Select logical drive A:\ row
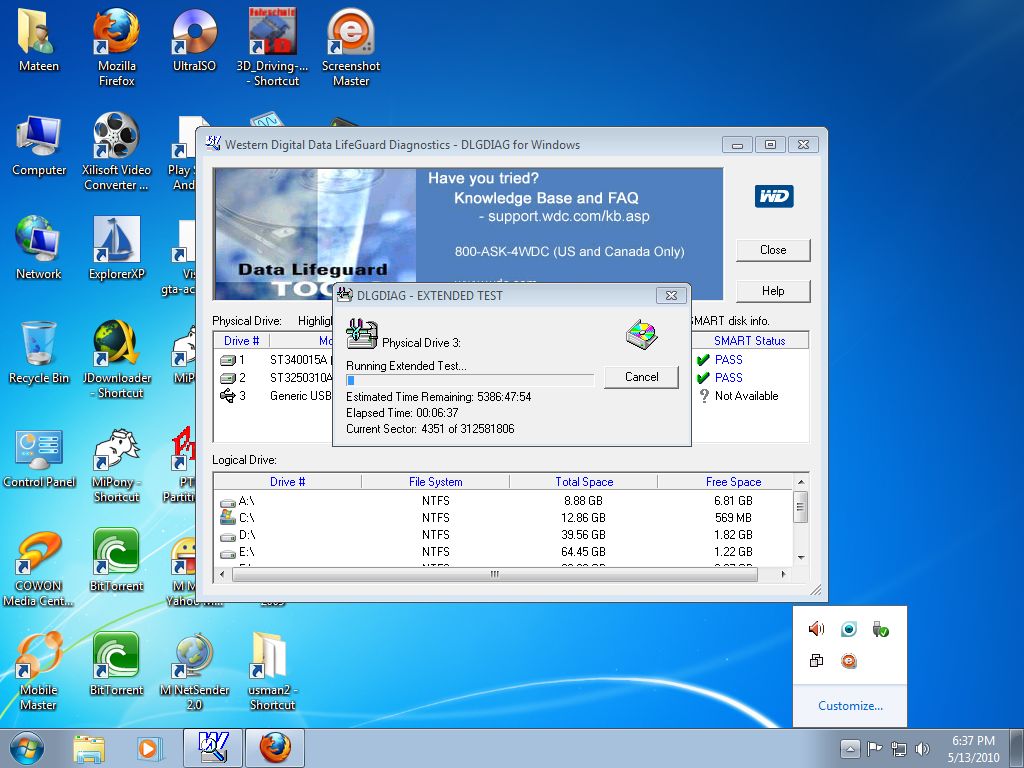The image size is (1024, 768). tap(504, 501)
